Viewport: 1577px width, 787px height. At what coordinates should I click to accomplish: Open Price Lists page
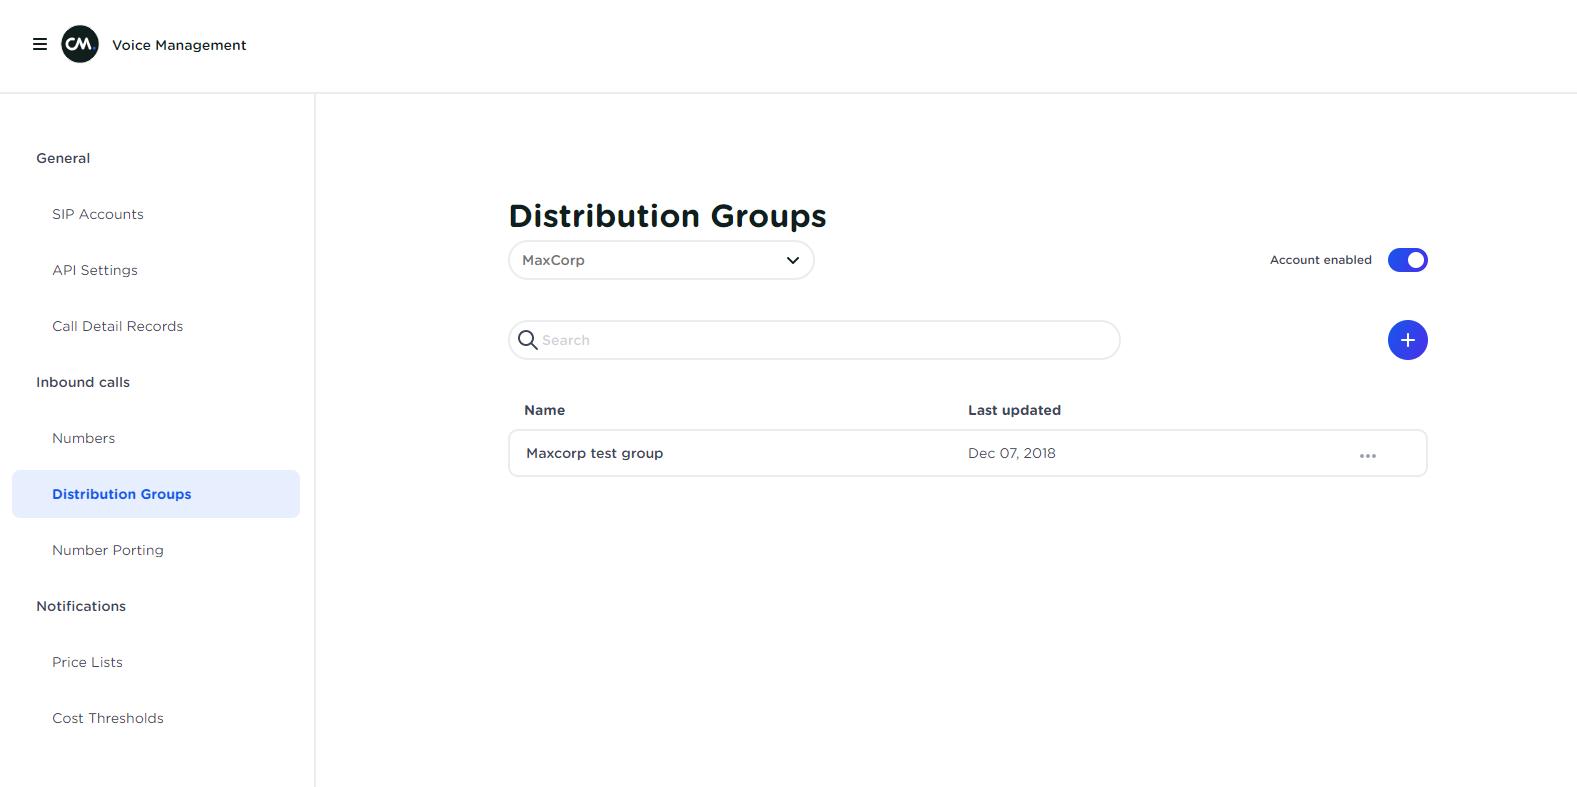coord(88,662)
